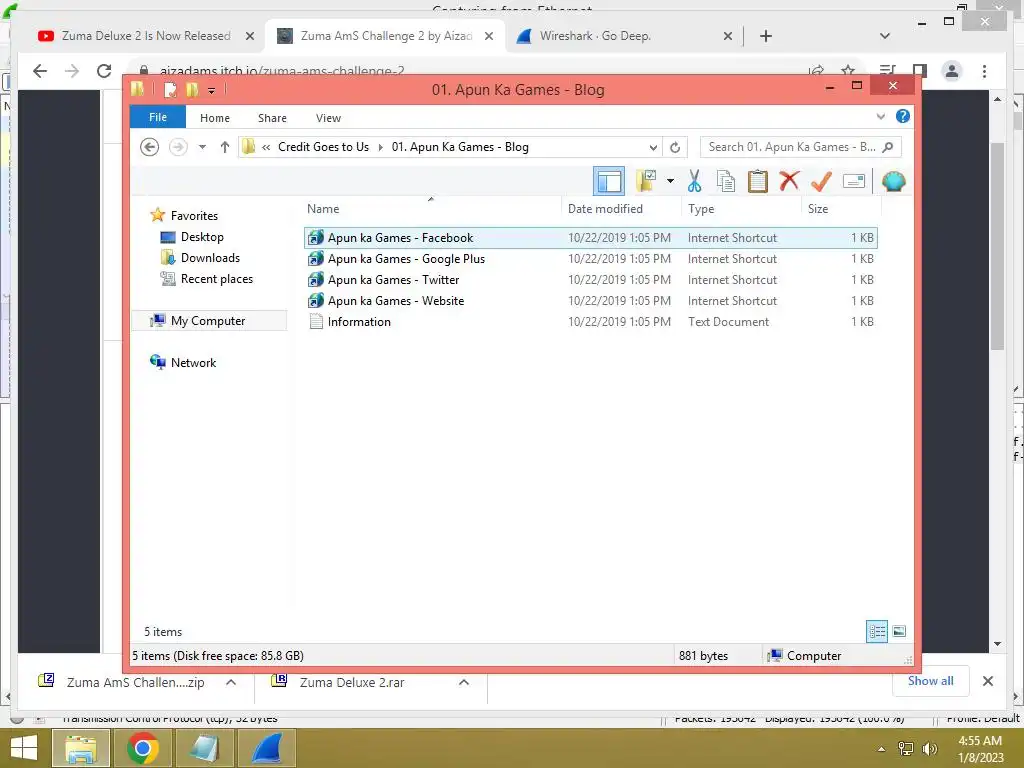This screenshot has width=1024, height=768.
Task: Click the Explorer search box
Action: tap(801, 147)
